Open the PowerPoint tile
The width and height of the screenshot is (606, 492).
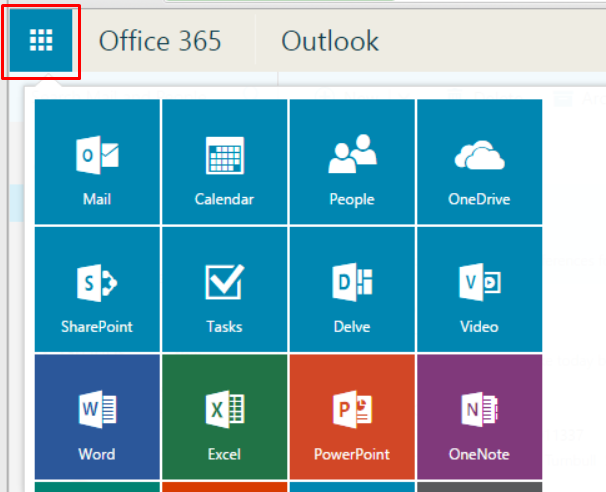(x=352, y=417)
